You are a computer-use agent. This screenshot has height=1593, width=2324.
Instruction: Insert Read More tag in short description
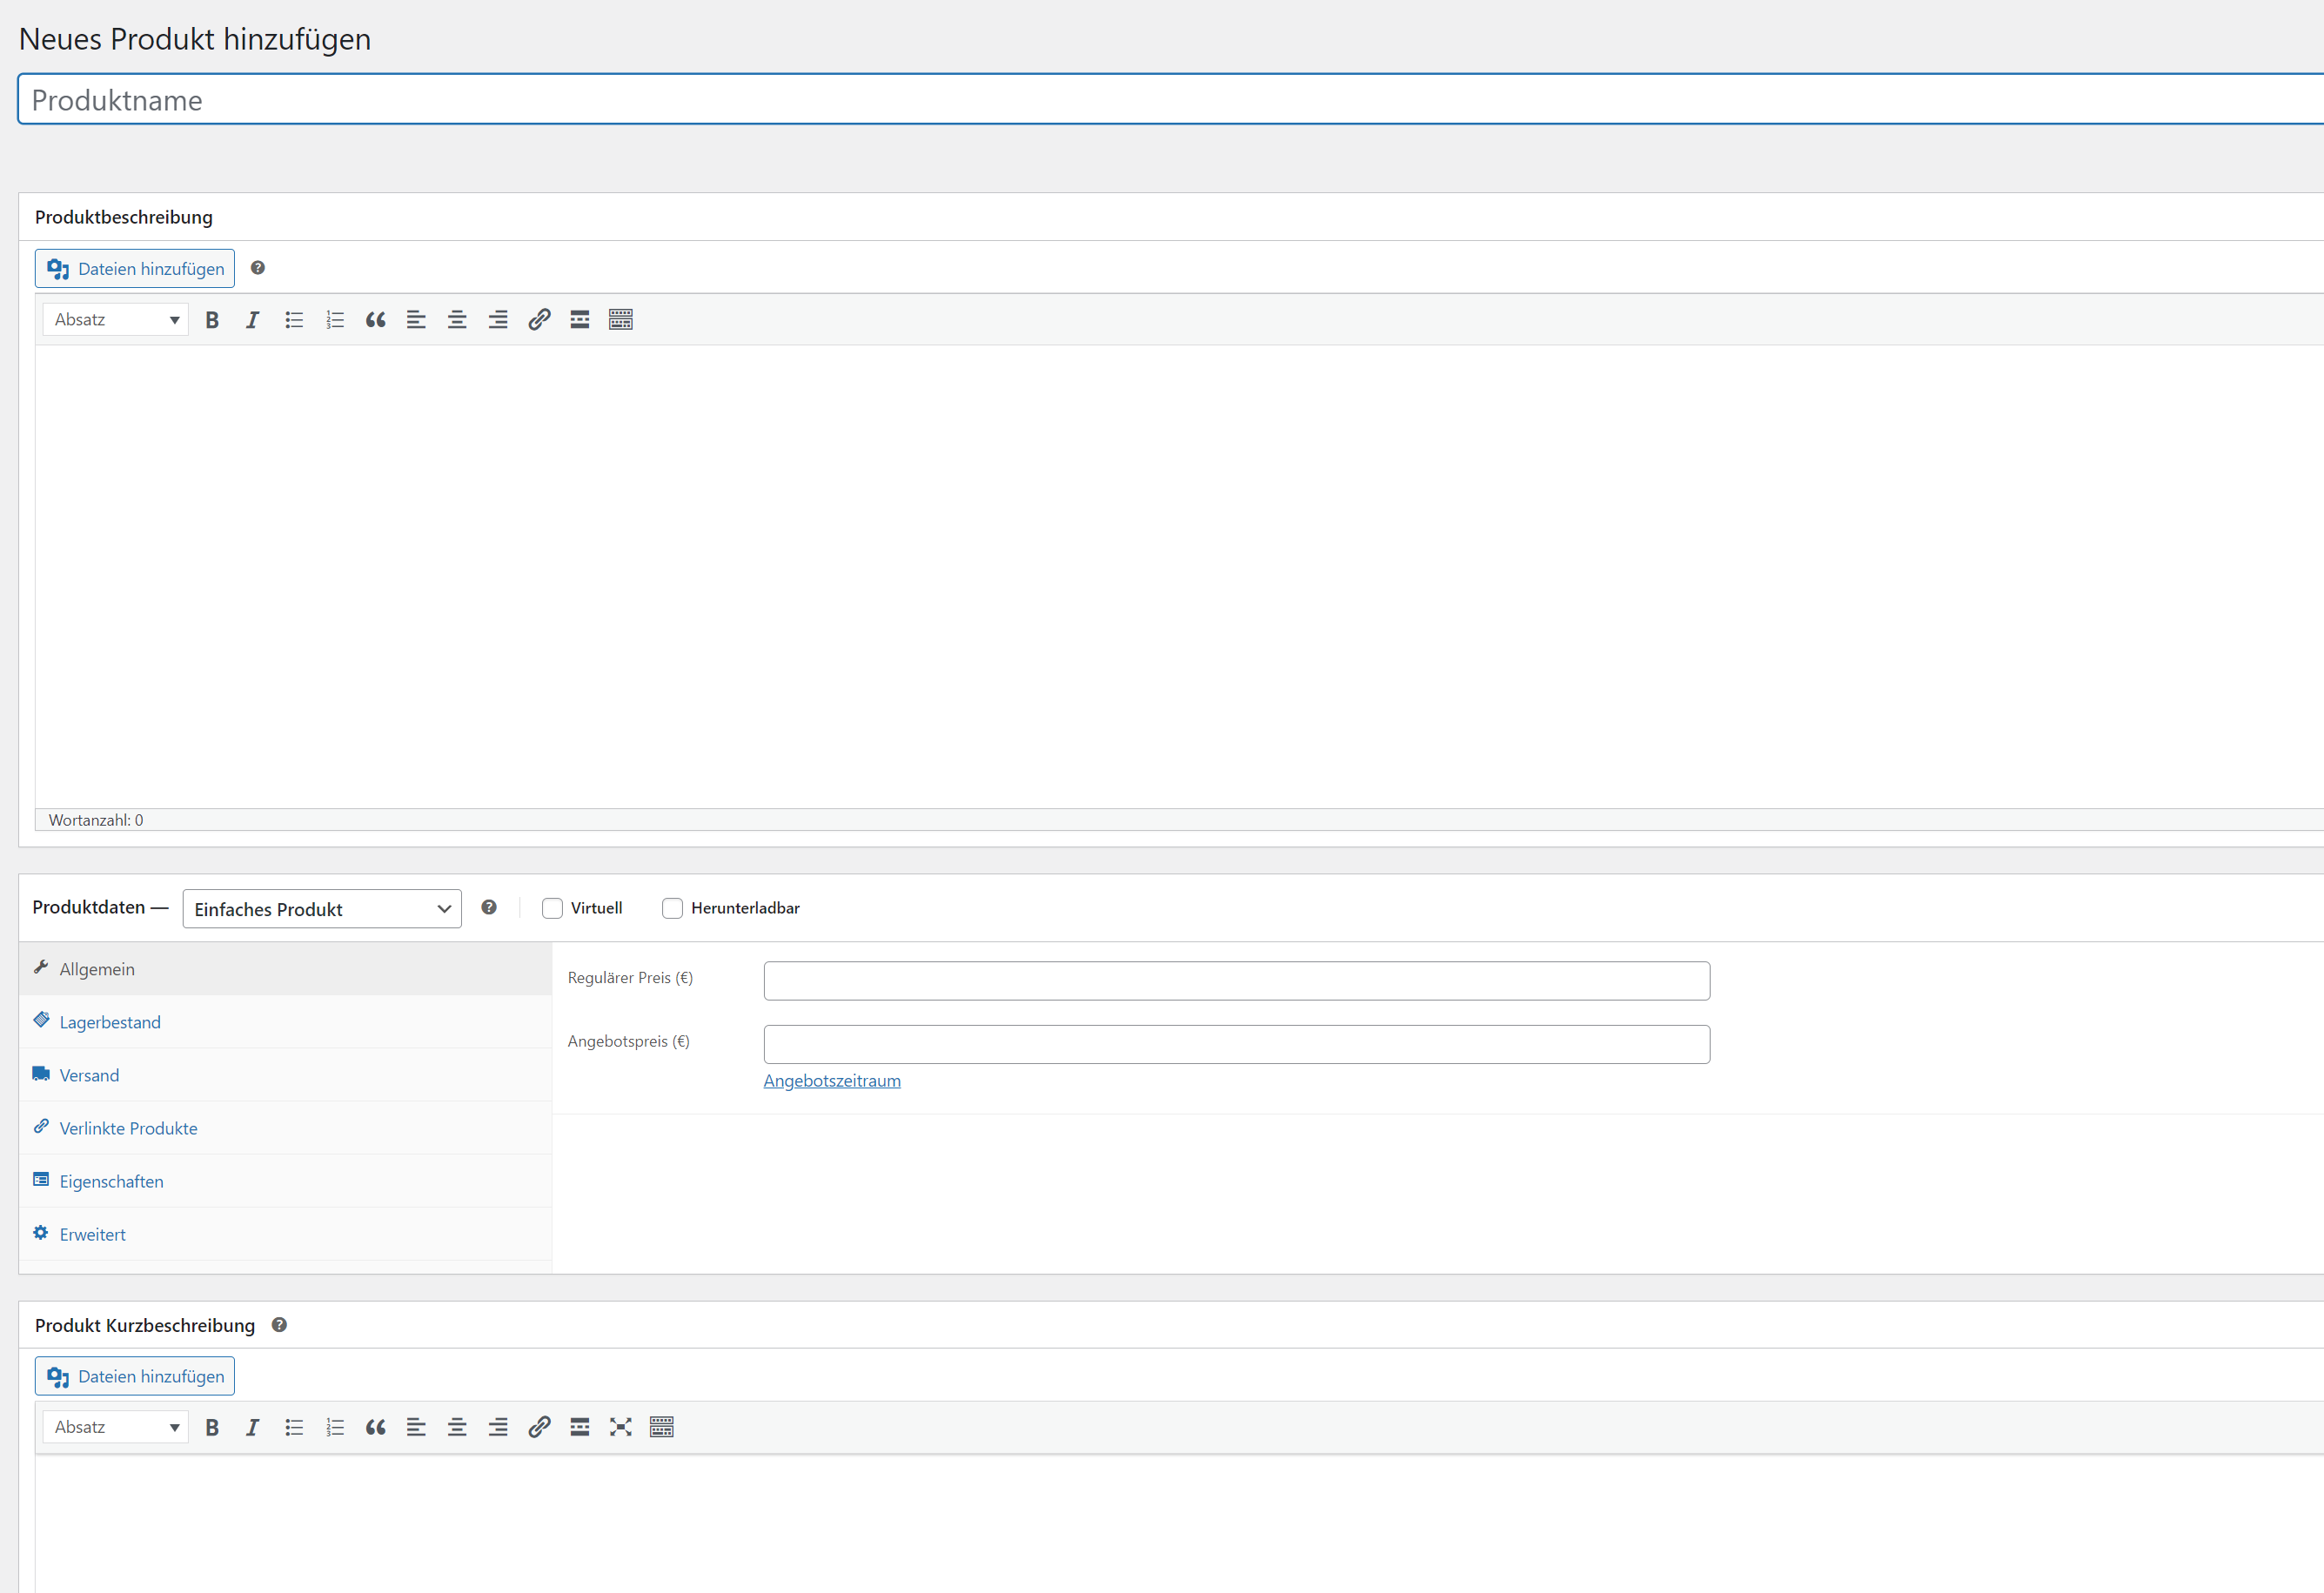click(580, 1427)
